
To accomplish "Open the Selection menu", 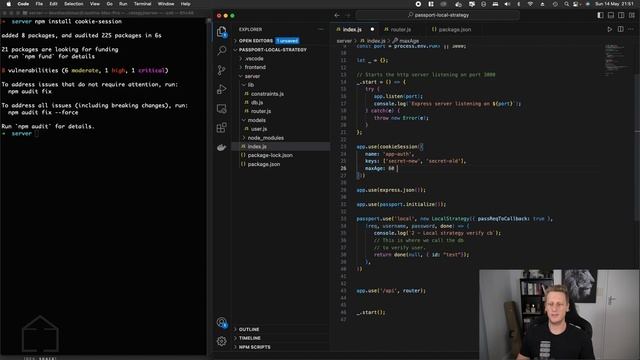I will (73, 4).
